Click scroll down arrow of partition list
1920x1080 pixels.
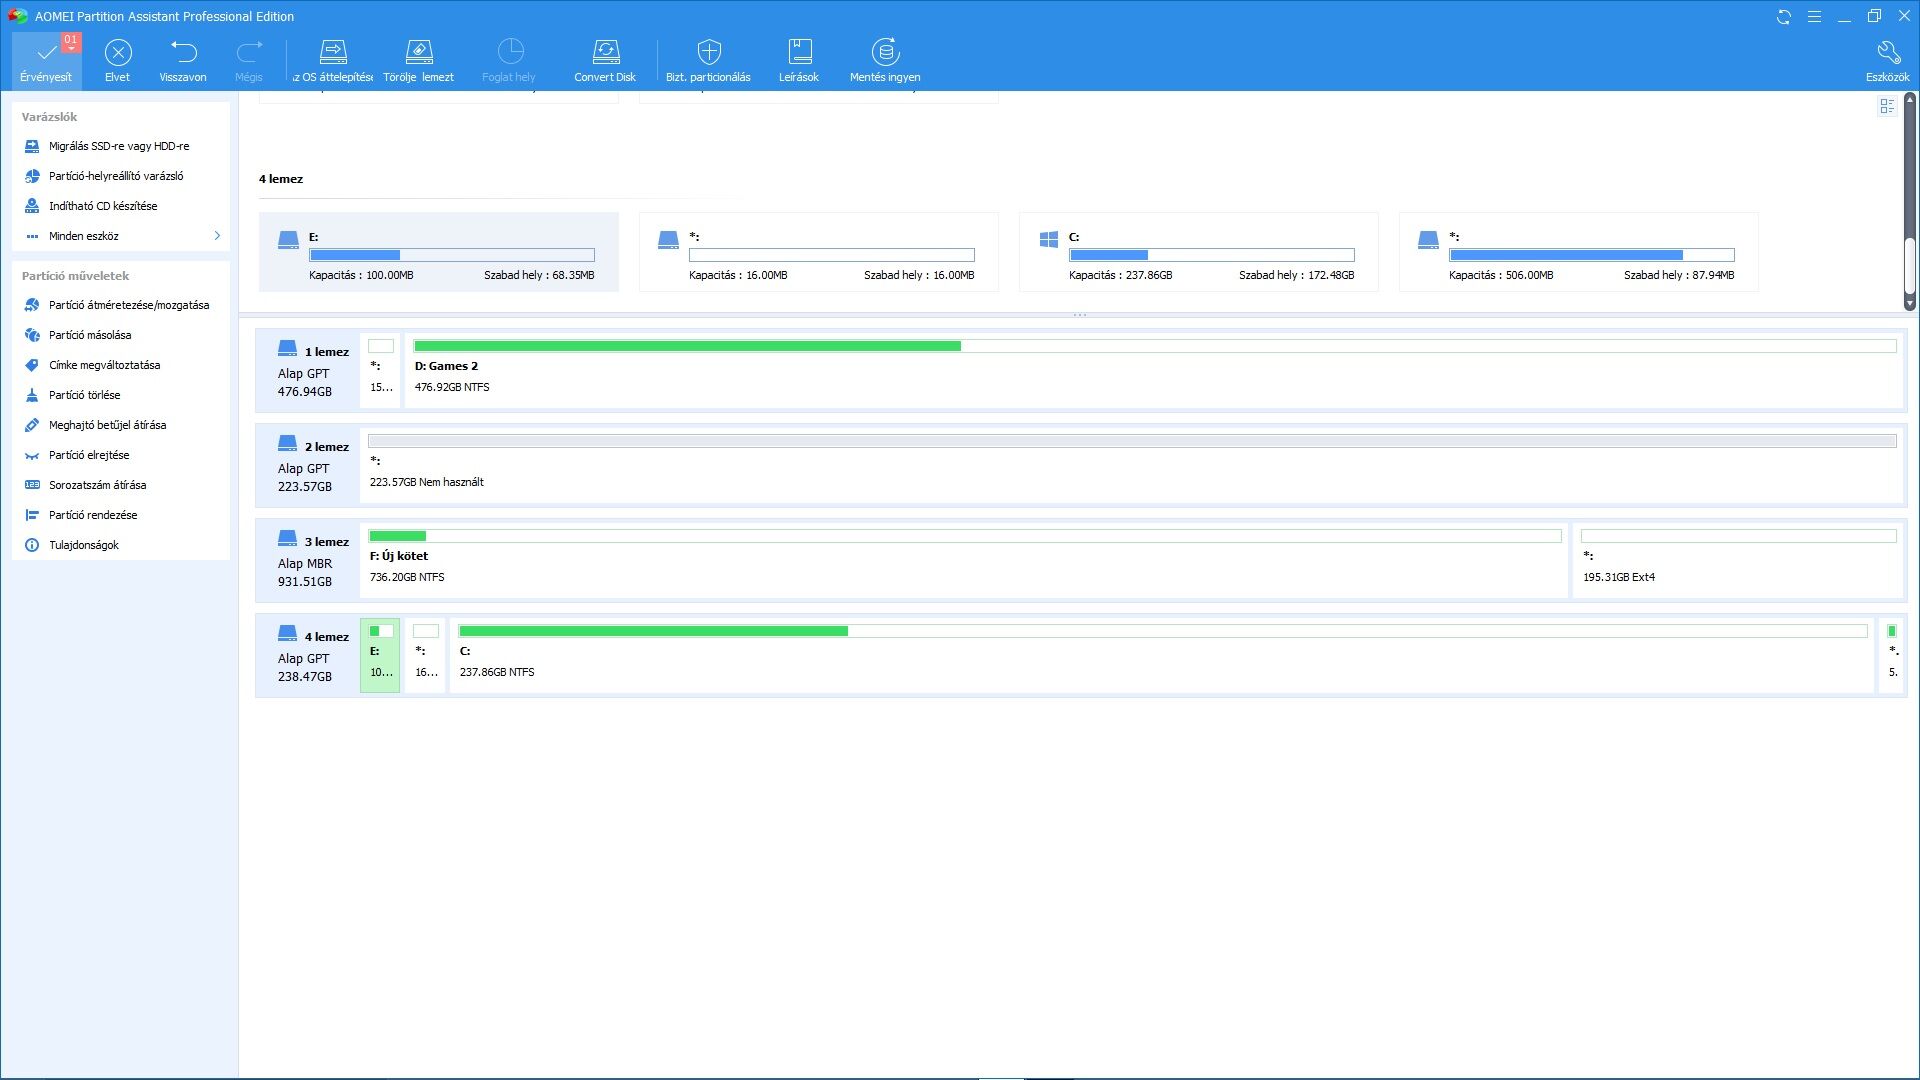coord(1909,303)
